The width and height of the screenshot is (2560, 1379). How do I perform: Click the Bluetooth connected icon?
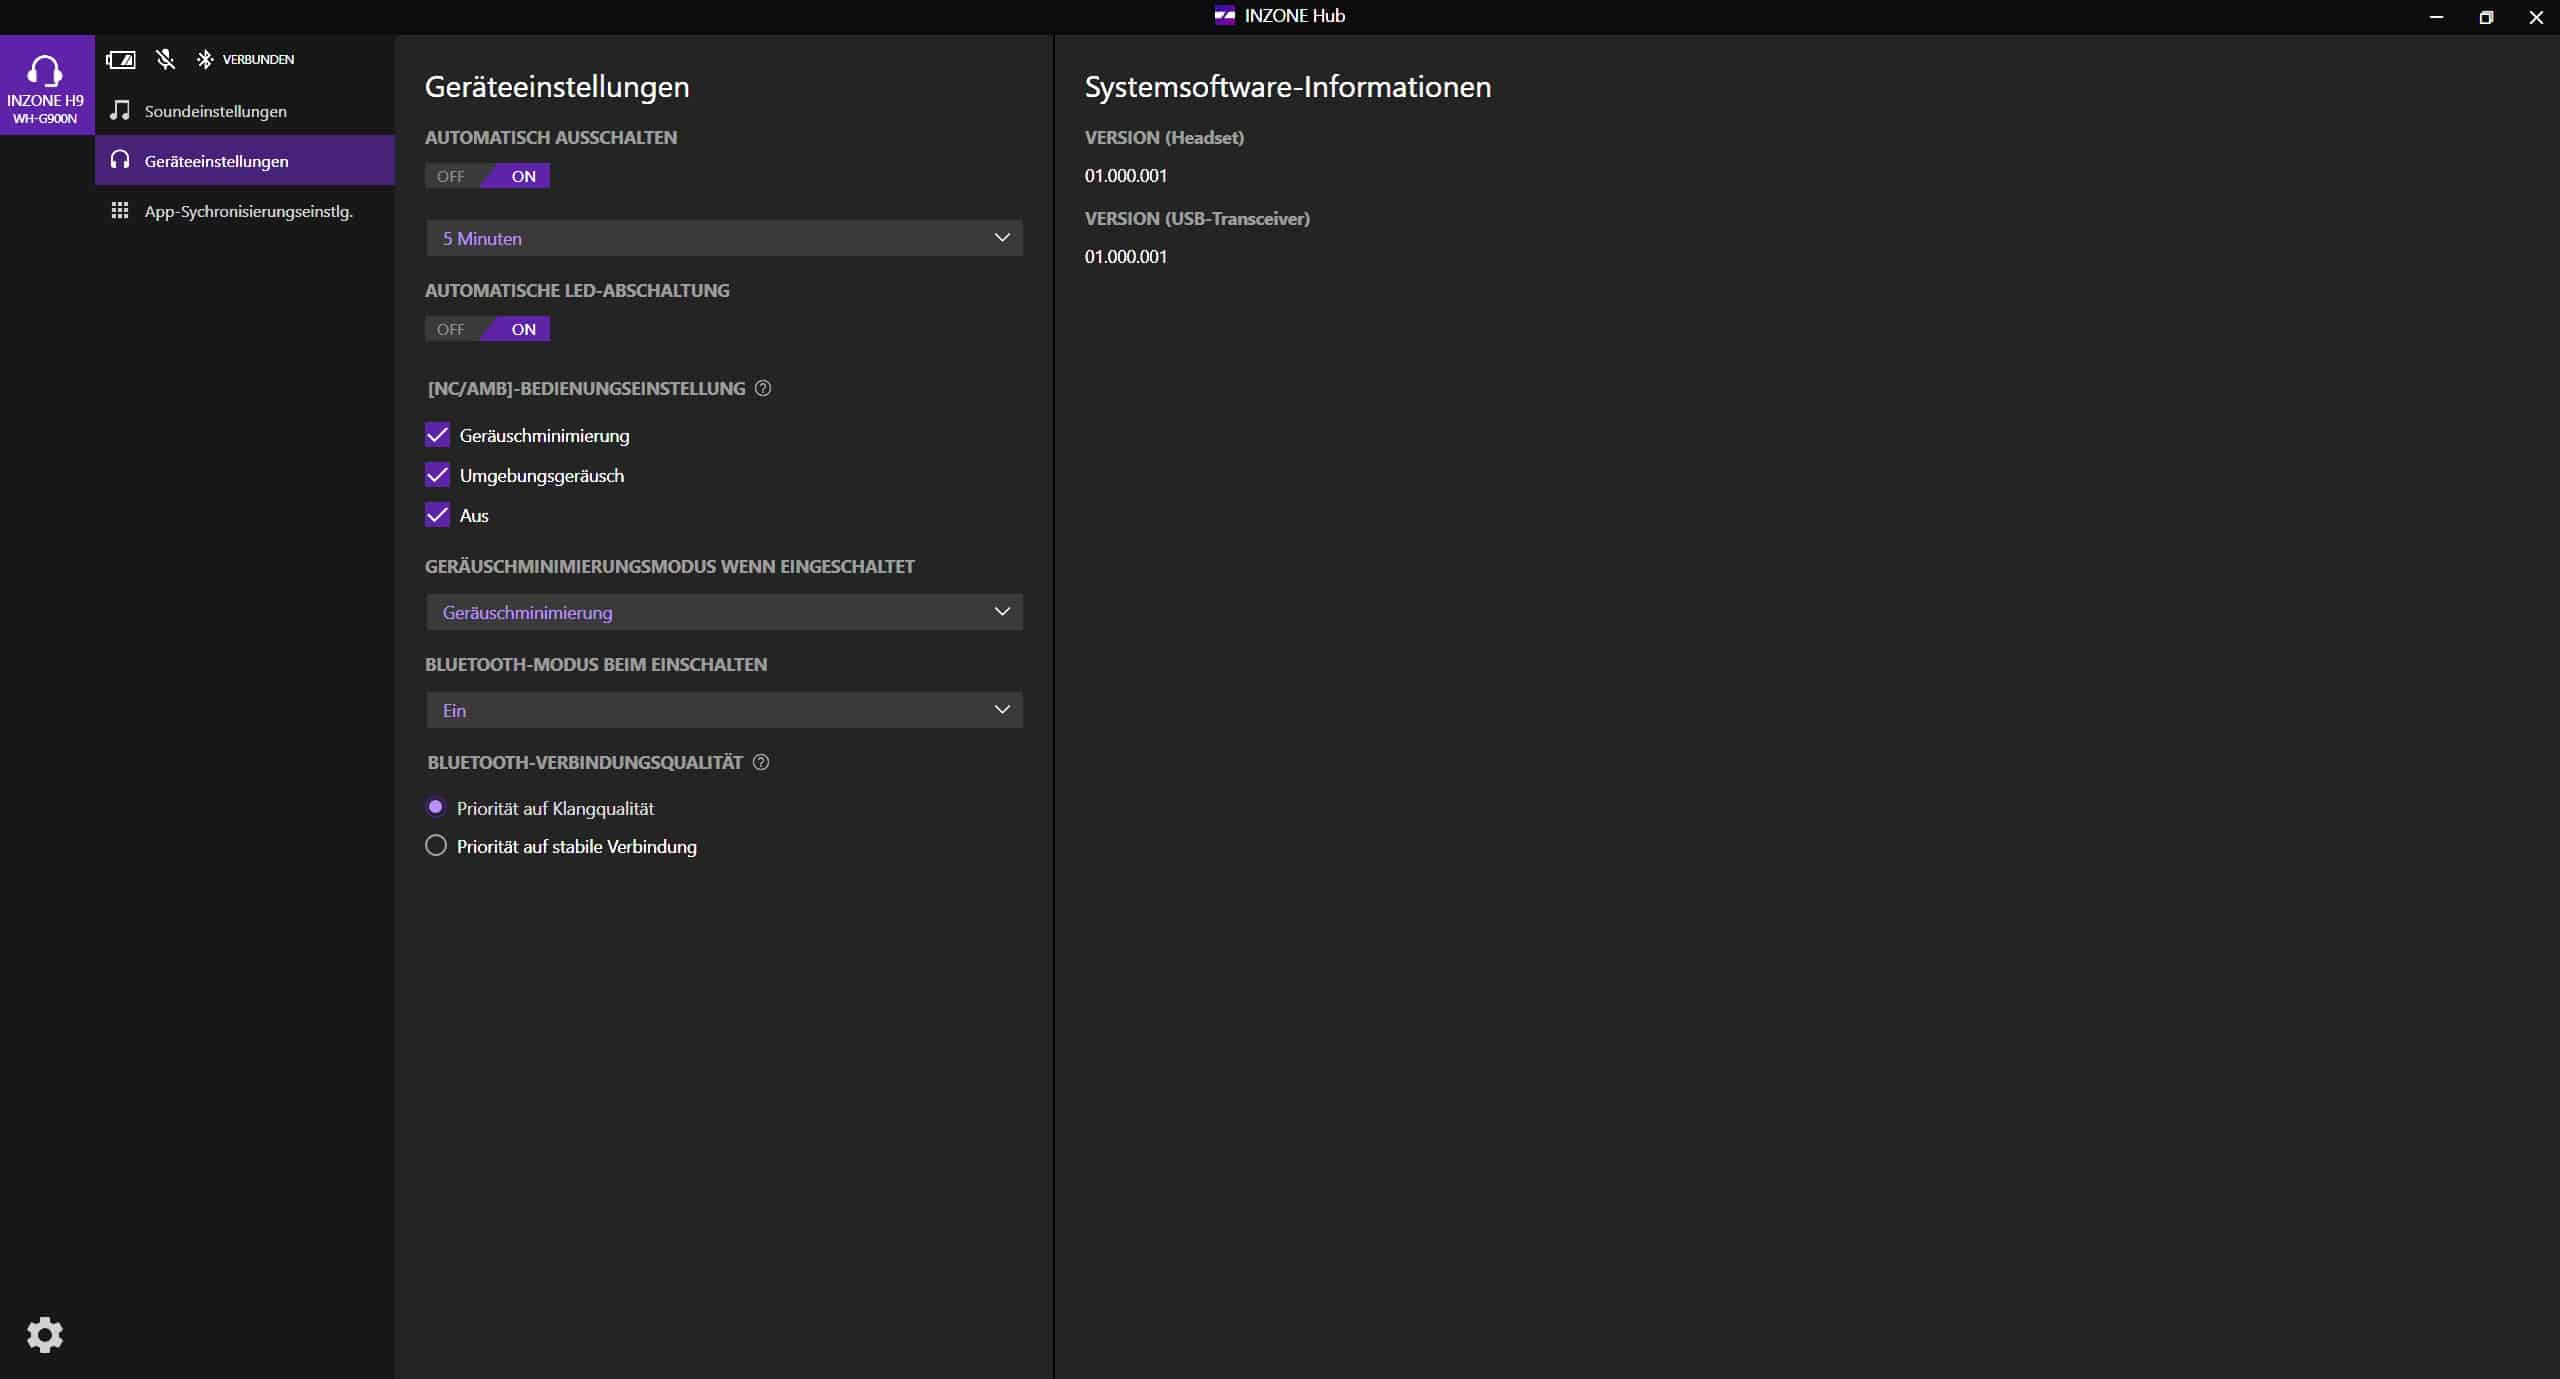coord(205,60)
